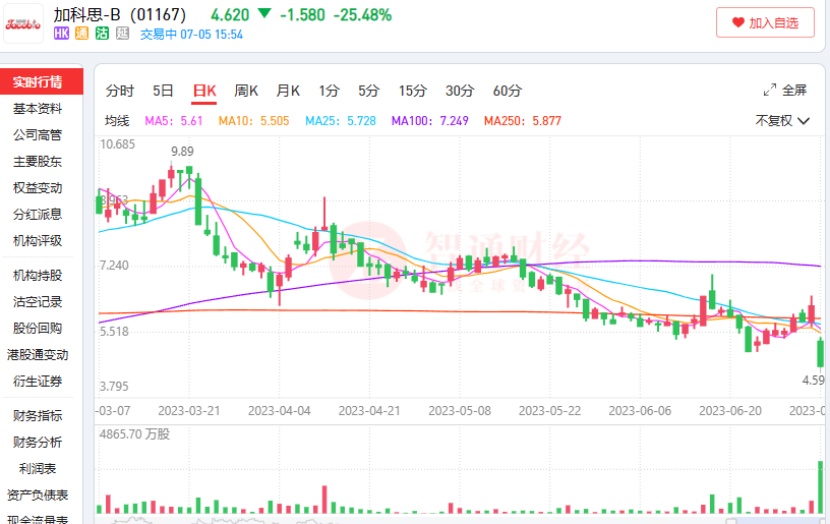Switch to the 1分 interval tab

coord(329,91)
